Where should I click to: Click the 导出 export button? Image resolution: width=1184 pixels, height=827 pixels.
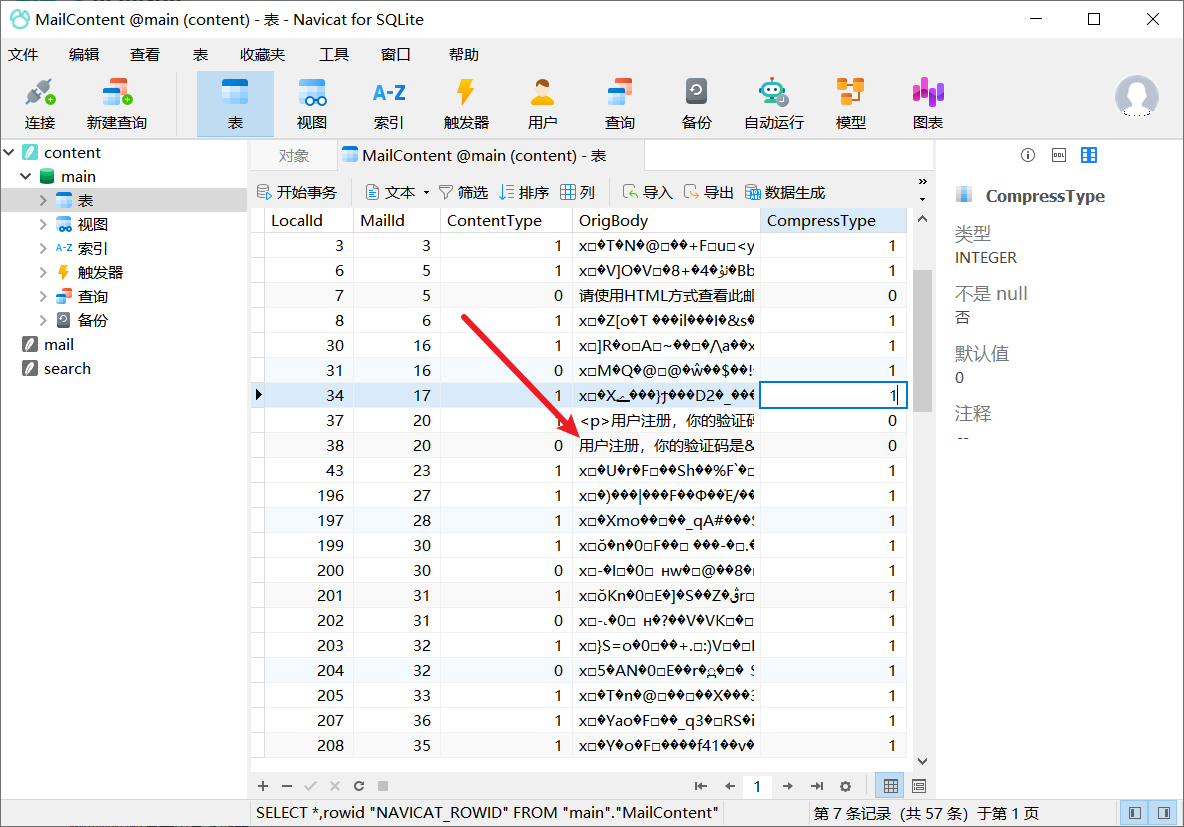coord(708,193)
